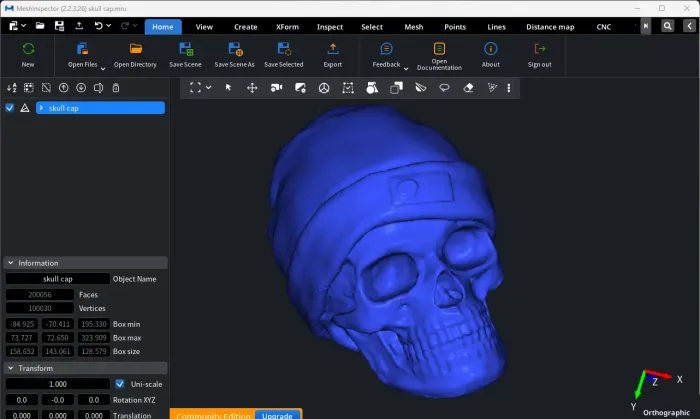Screen dimensions: 700x419
Task: Click the Open Directory folder icon
Action: pos(135,49)
